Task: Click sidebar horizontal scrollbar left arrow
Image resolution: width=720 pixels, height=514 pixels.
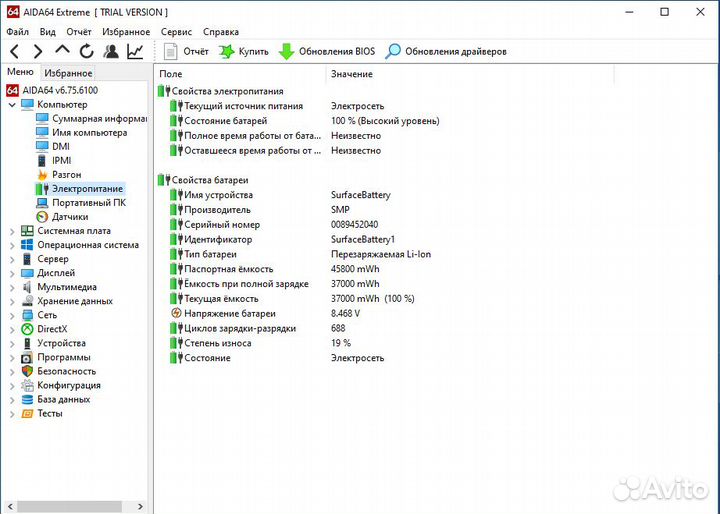Action: [10, 507]
